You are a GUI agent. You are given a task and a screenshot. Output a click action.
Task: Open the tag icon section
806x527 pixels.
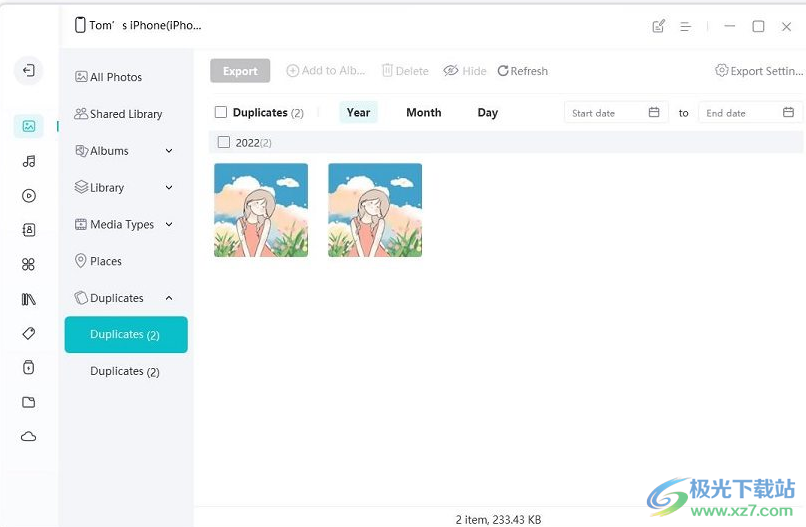tap(29, 333)
